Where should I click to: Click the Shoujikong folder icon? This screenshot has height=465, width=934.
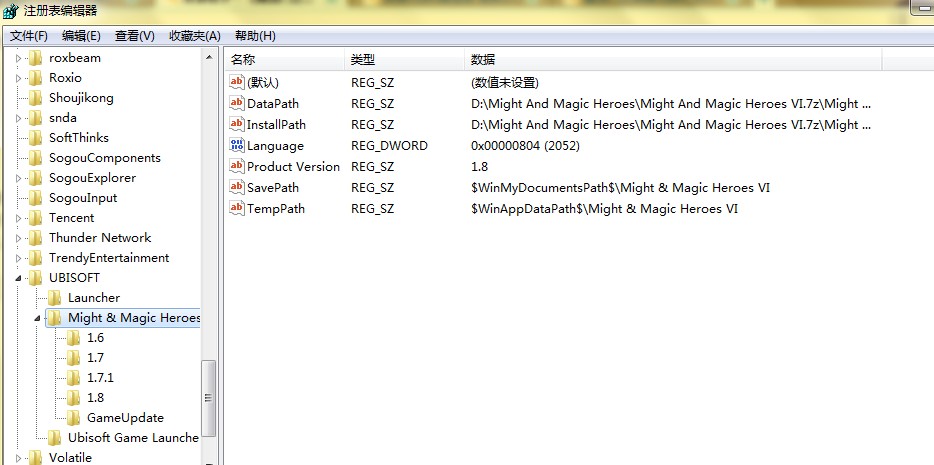pos(36,98)
